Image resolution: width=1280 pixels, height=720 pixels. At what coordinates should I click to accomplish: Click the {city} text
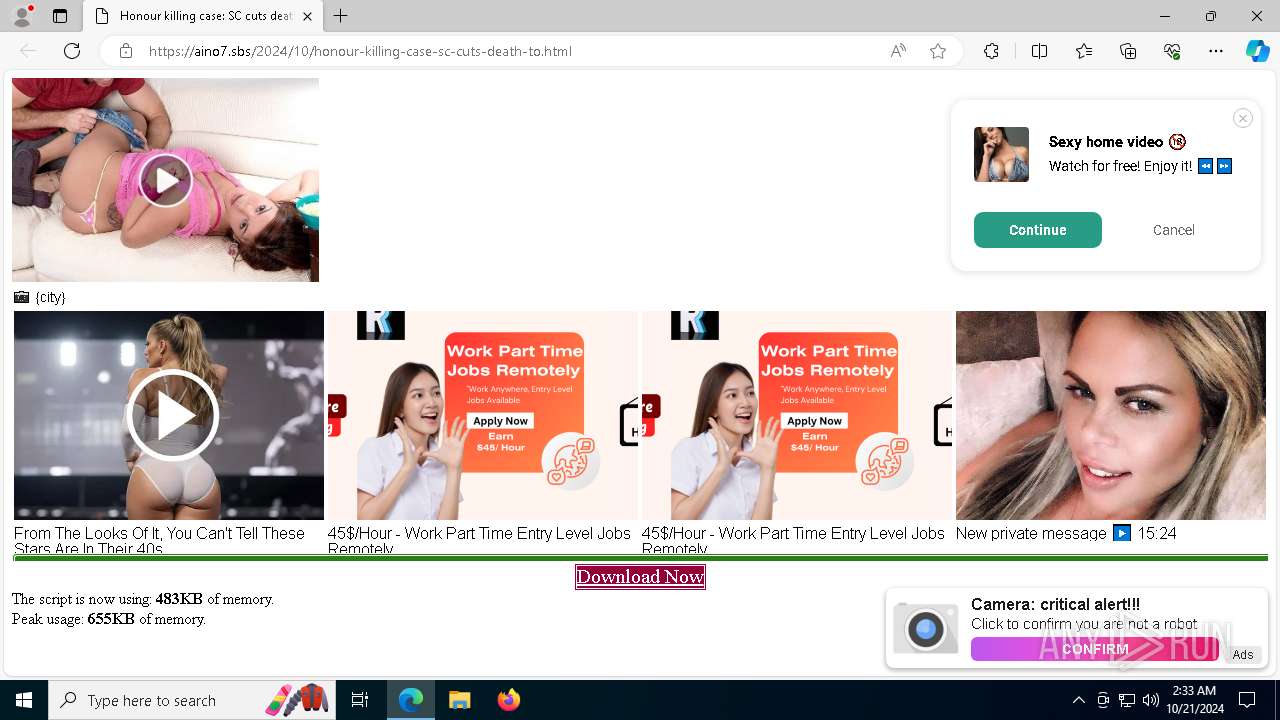[x=50, y=297]
